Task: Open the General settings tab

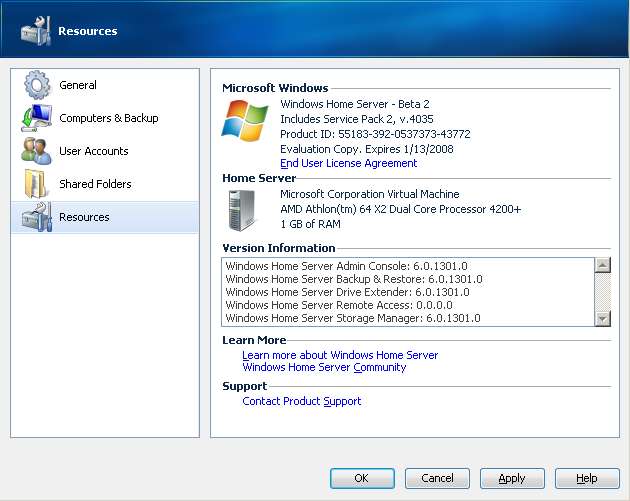Action: pos(105,85)
